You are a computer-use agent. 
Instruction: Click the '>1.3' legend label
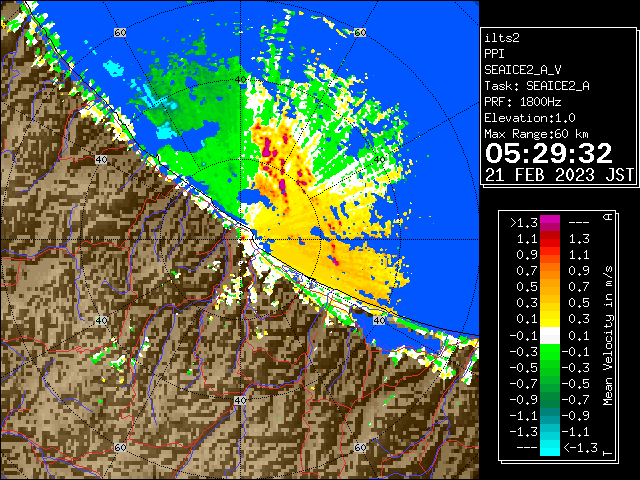click(x=524, y=223)
